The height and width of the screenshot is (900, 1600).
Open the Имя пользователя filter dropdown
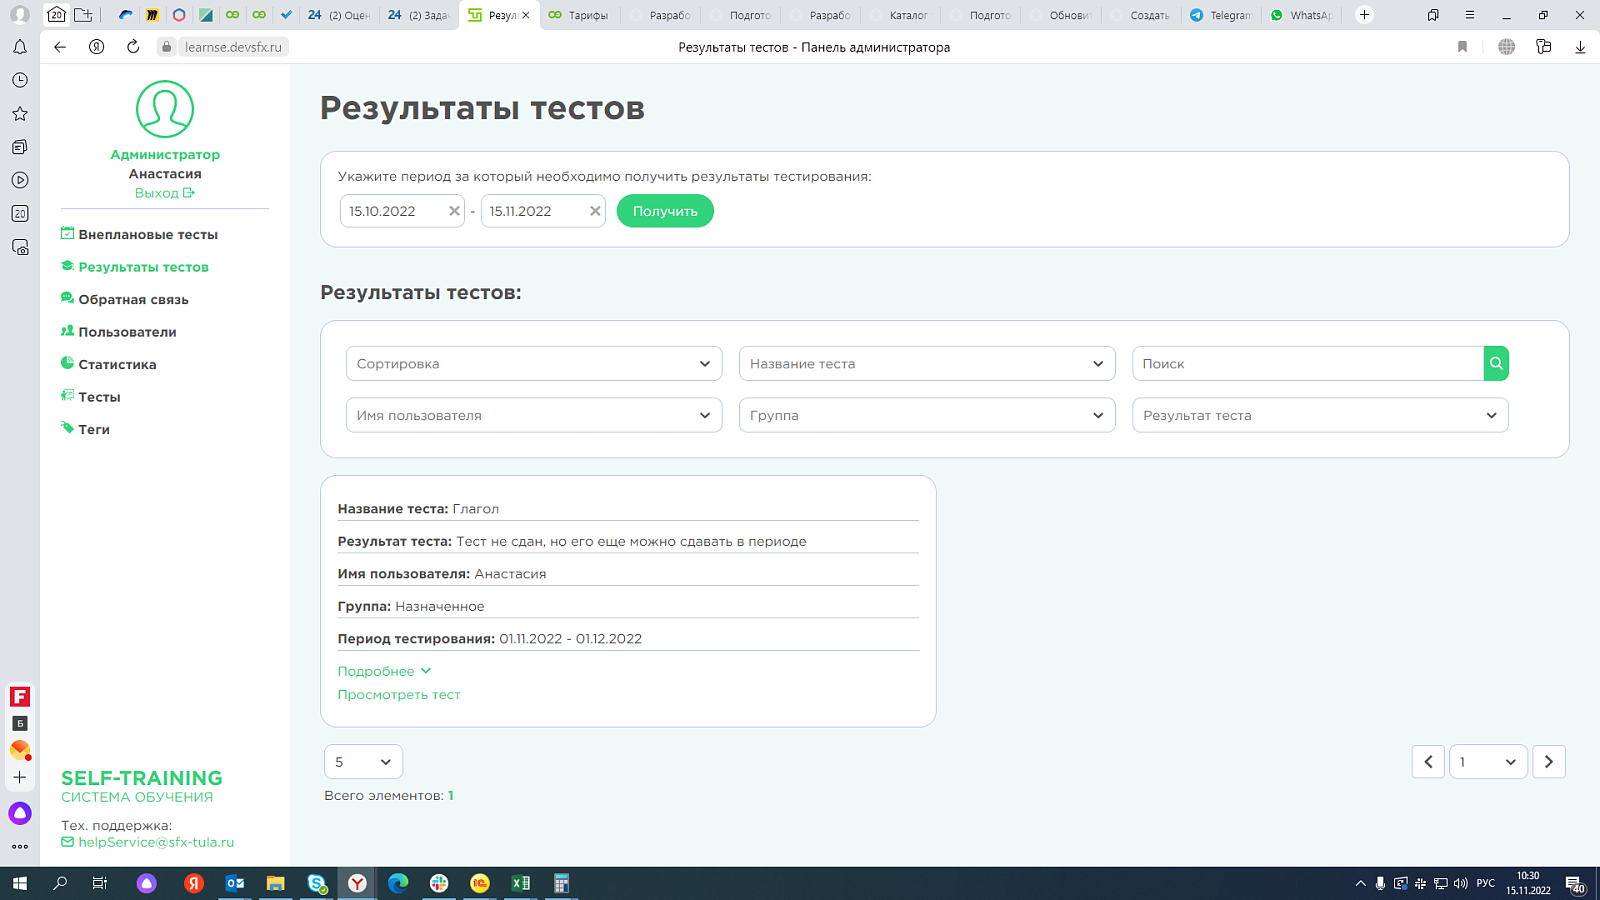pos(534,415)
